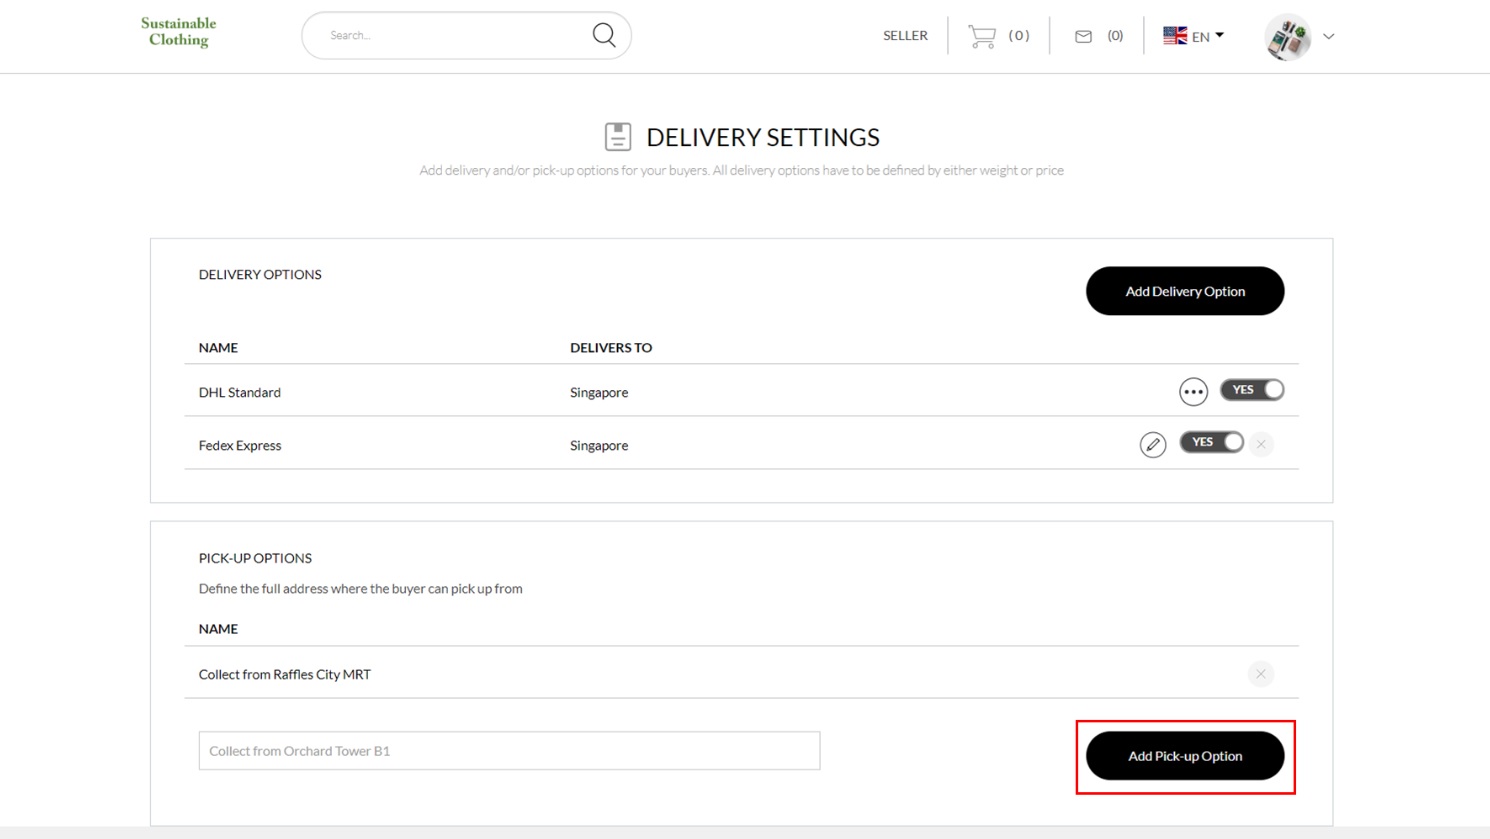Open the messages envelope icon
This screenshot has height=839, width=1490.
1083,36
